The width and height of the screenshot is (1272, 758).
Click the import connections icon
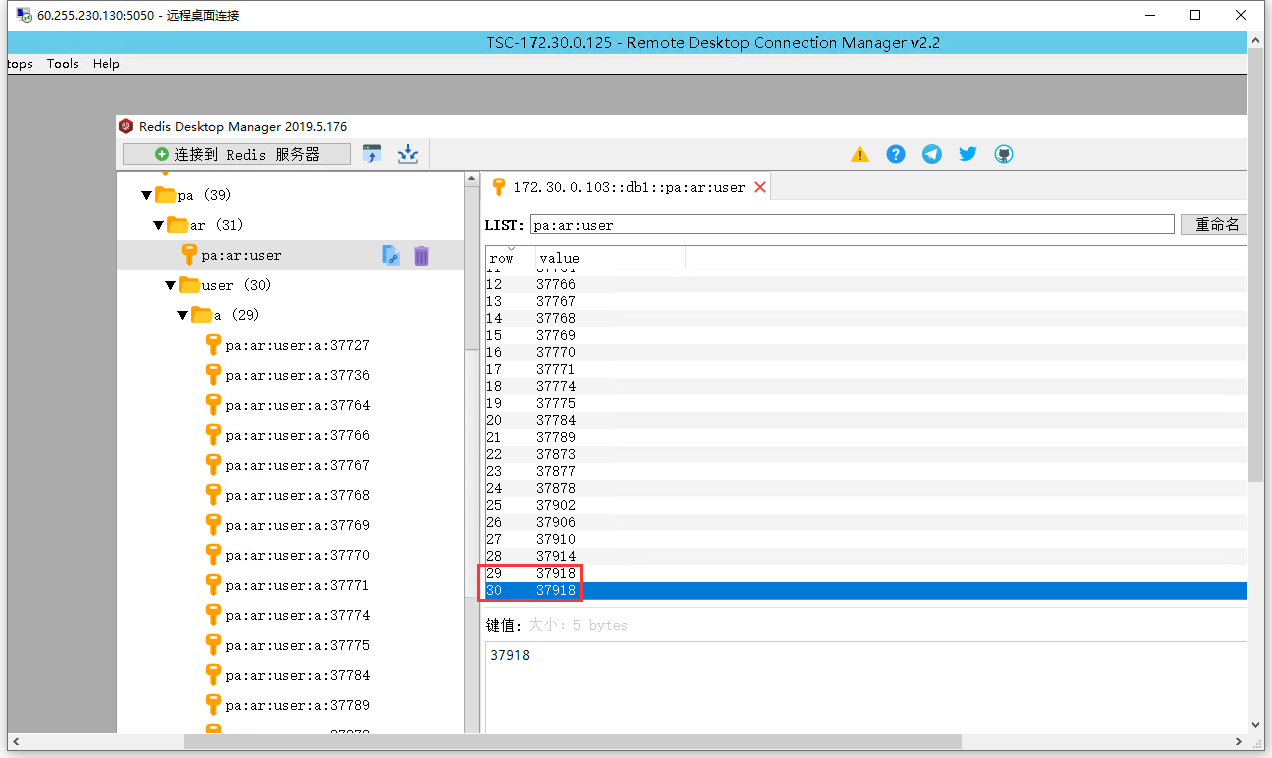coord(372,154)
